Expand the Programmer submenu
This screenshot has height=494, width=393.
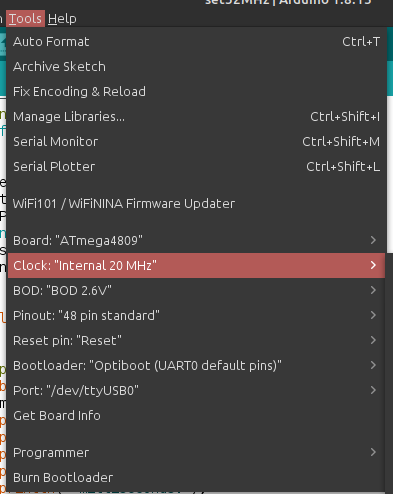coord(196,453)
